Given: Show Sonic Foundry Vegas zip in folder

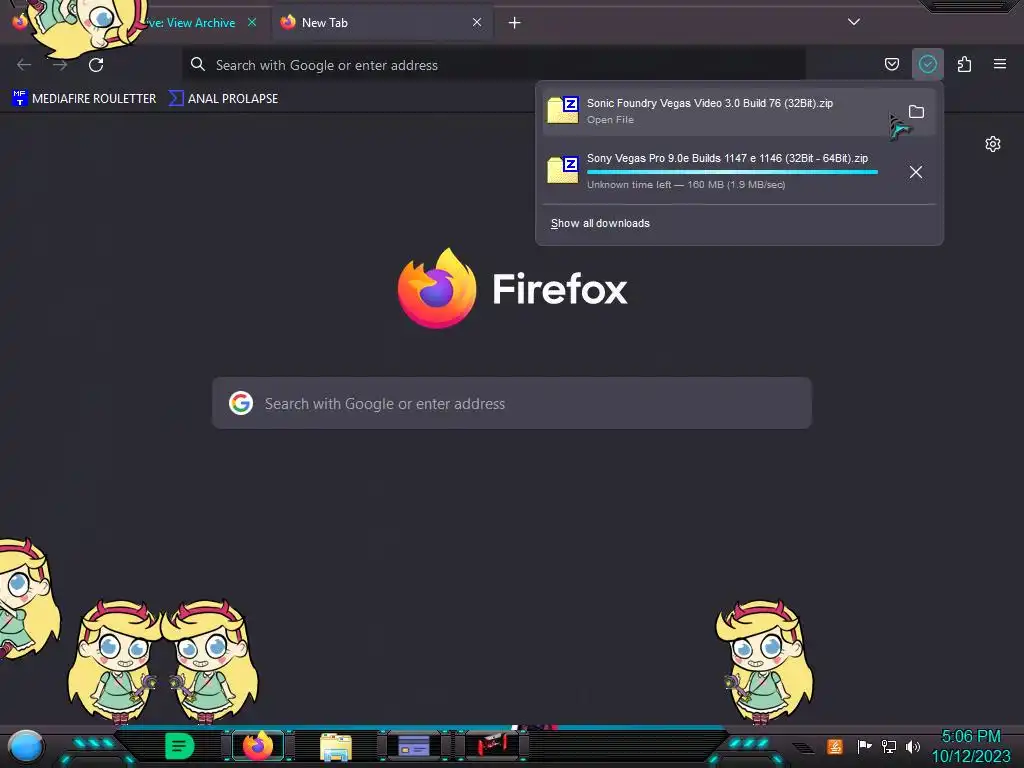Looking at the screenshot, I should pyautogui.click(x=916, y=112).
